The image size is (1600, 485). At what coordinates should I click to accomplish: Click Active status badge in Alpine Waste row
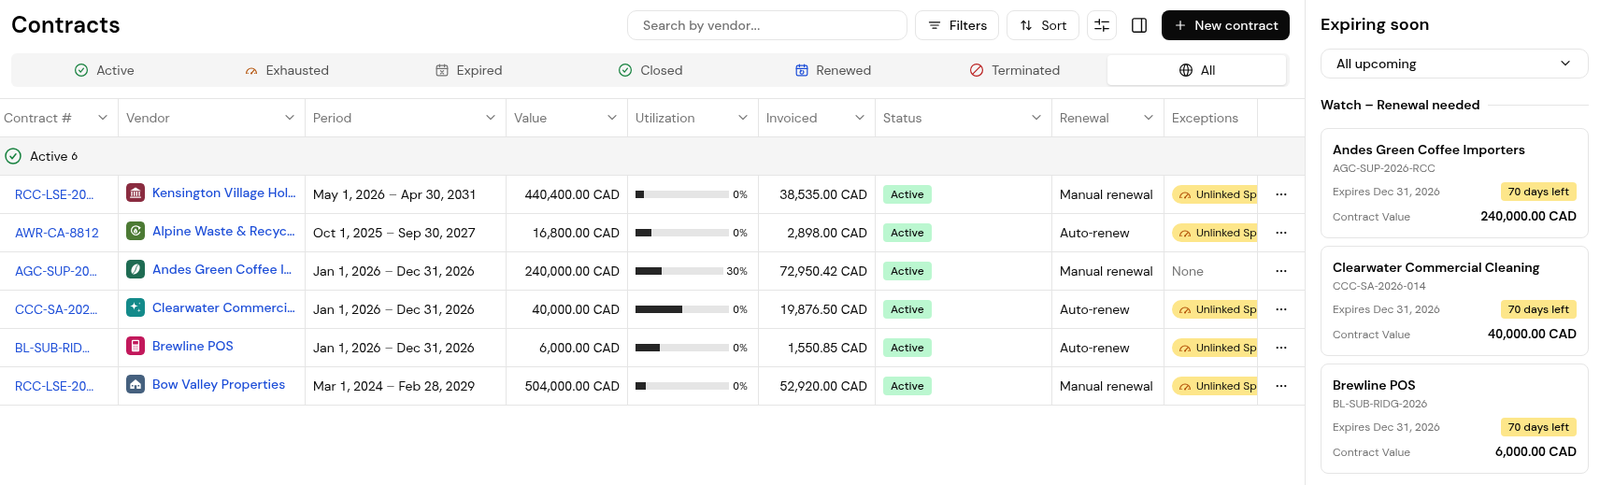907,233
